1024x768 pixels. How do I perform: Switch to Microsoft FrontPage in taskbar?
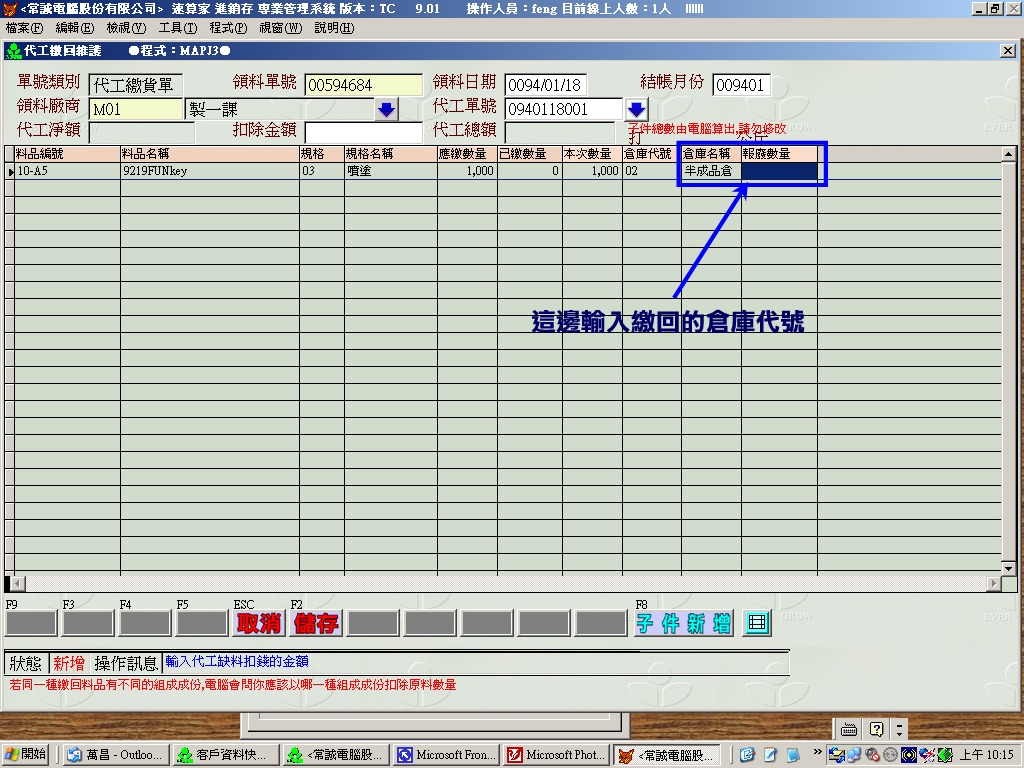coord(445,755)
